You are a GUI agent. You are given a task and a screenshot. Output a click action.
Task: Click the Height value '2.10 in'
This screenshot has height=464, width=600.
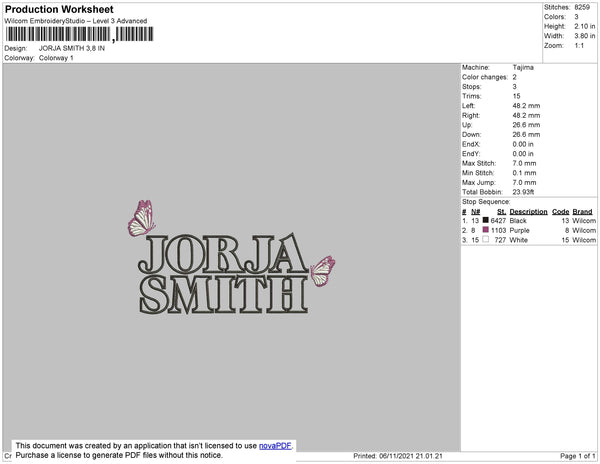(x=584, y=26)
